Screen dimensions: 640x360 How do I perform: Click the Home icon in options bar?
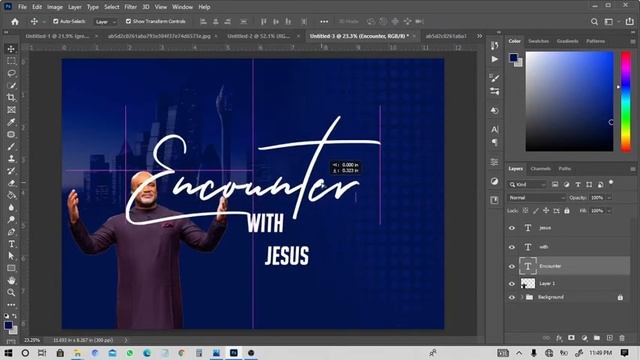(x=15, y=22)
